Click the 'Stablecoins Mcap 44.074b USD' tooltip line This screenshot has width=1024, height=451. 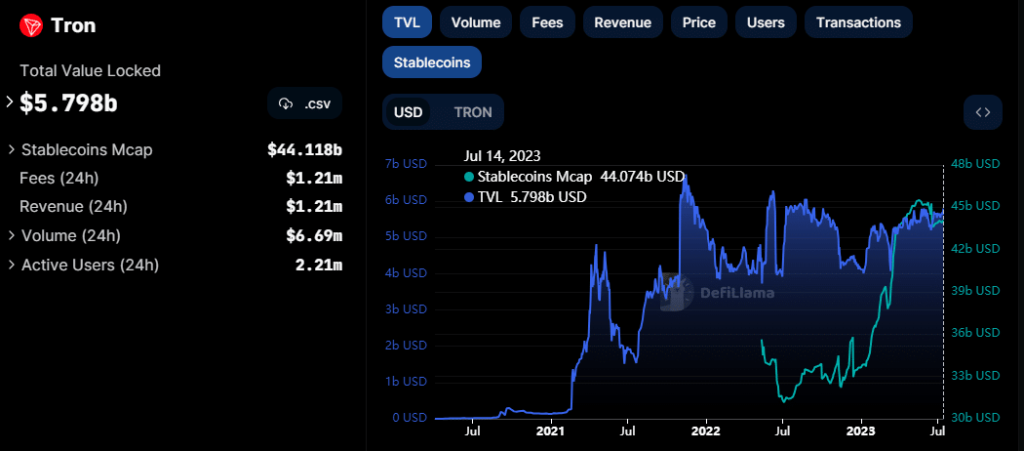click(x=575, y=177)
